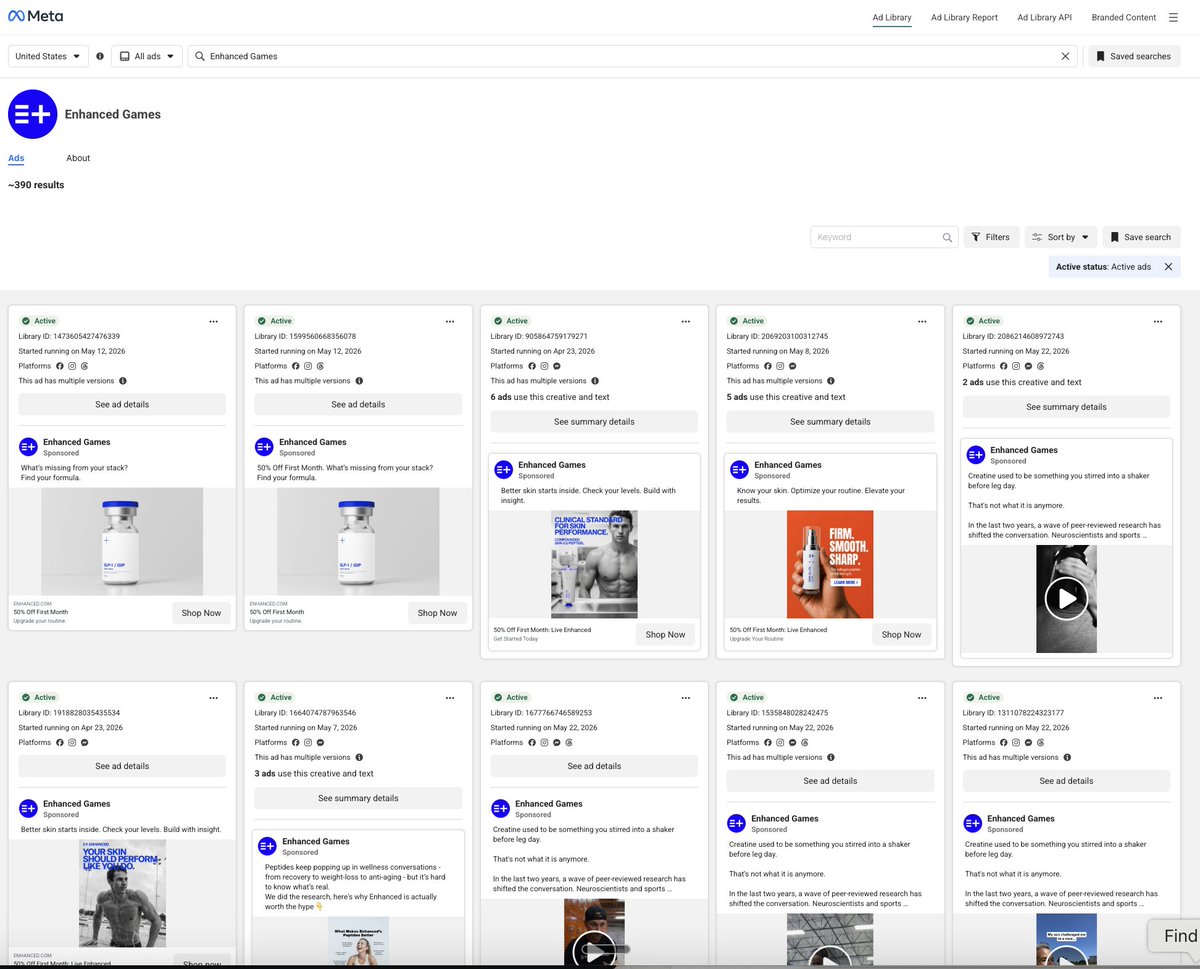
Task: Click Shop Now on the 50% Off vial ad 1599560668356078
Action: (437, 613)
